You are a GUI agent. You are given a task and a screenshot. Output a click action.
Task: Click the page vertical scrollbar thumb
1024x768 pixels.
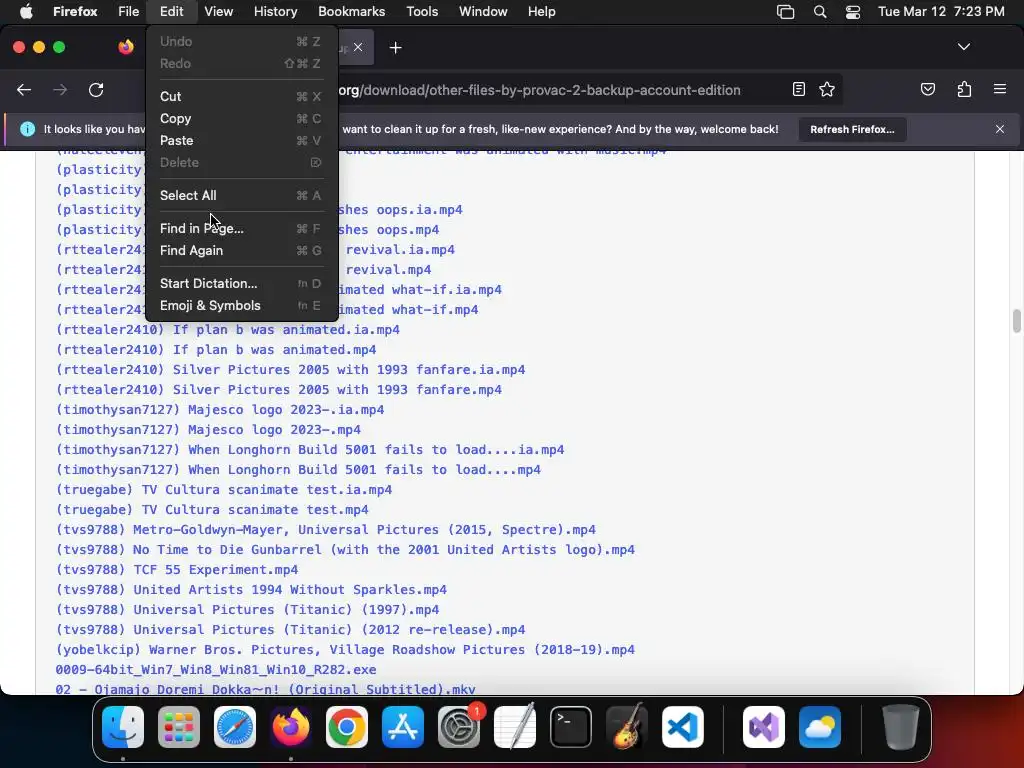1016,321
